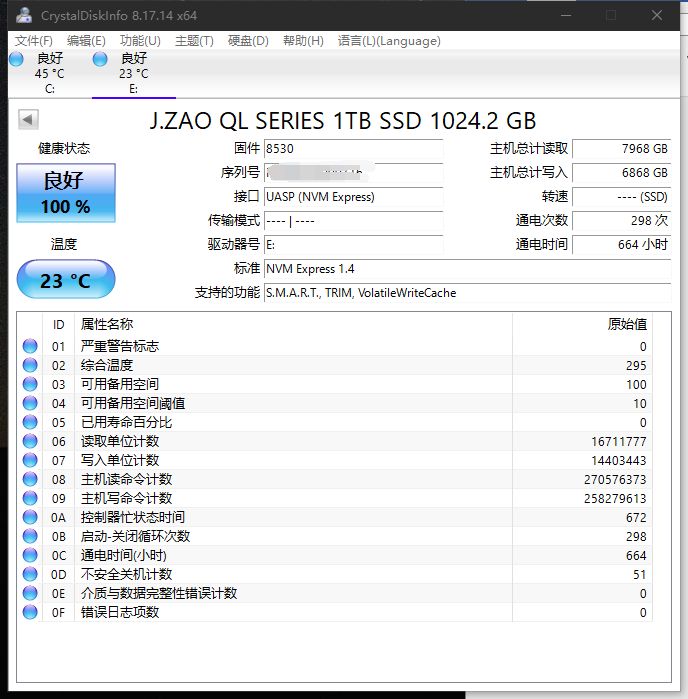Screen dimensions: 688x699
Task: Click the 良好 100 % health status button
Action: (x=66, y=193)
